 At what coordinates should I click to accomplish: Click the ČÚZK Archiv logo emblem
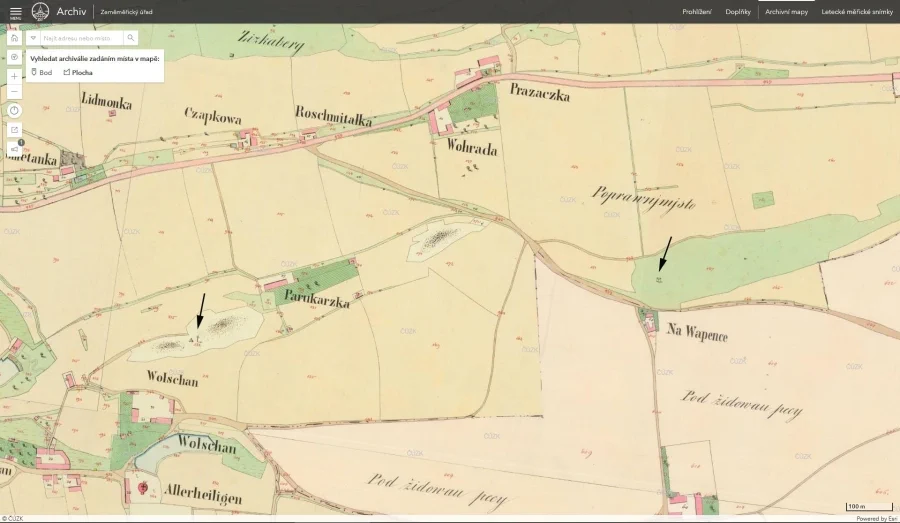(x=40, y=11)
